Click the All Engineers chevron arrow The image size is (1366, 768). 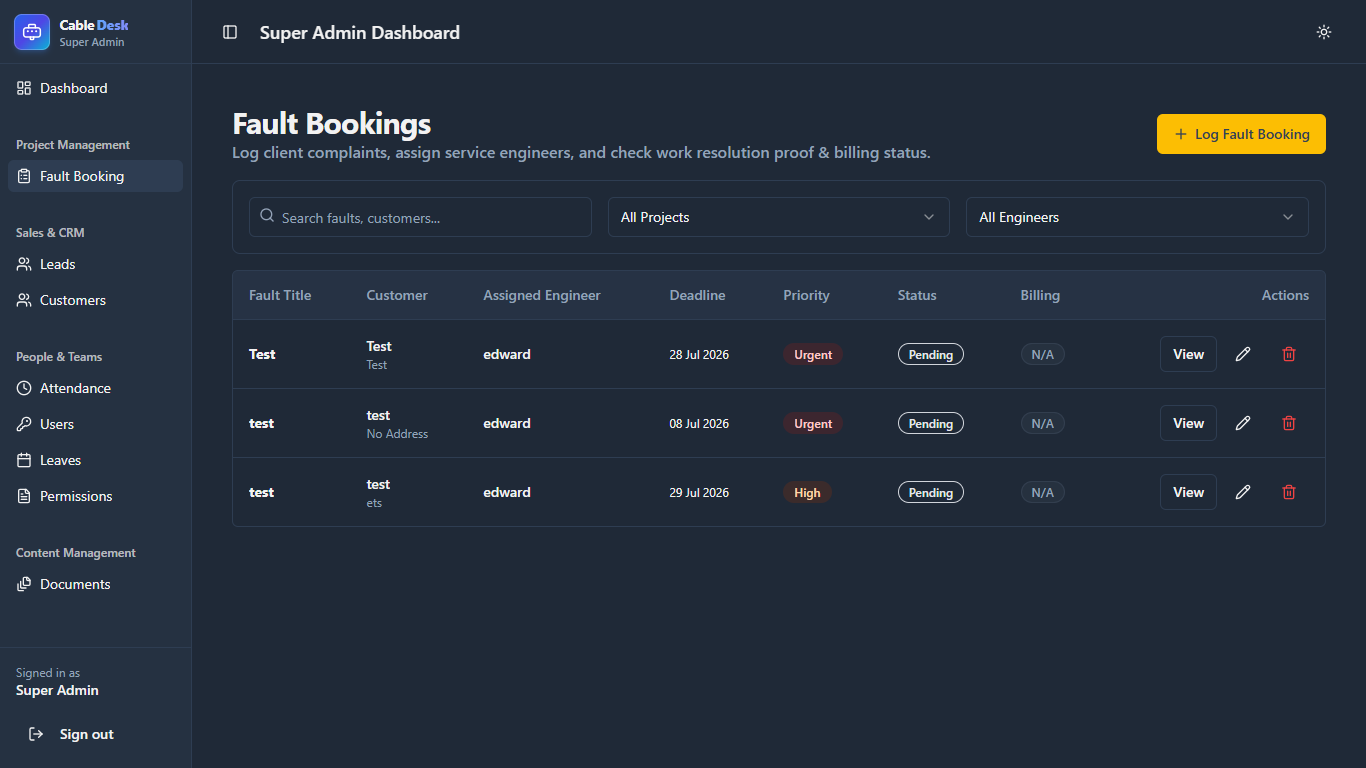1288,217
